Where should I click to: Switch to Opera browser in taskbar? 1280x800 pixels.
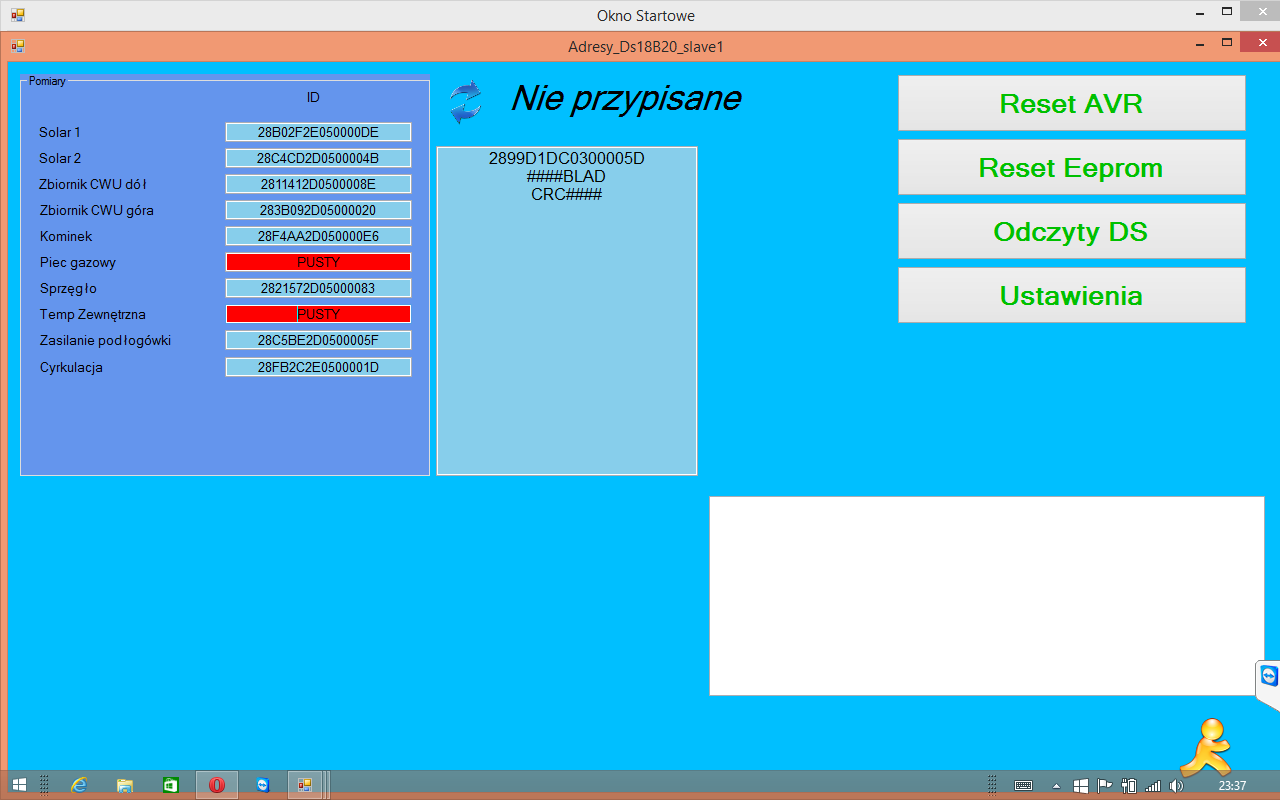tap(217, 785)
